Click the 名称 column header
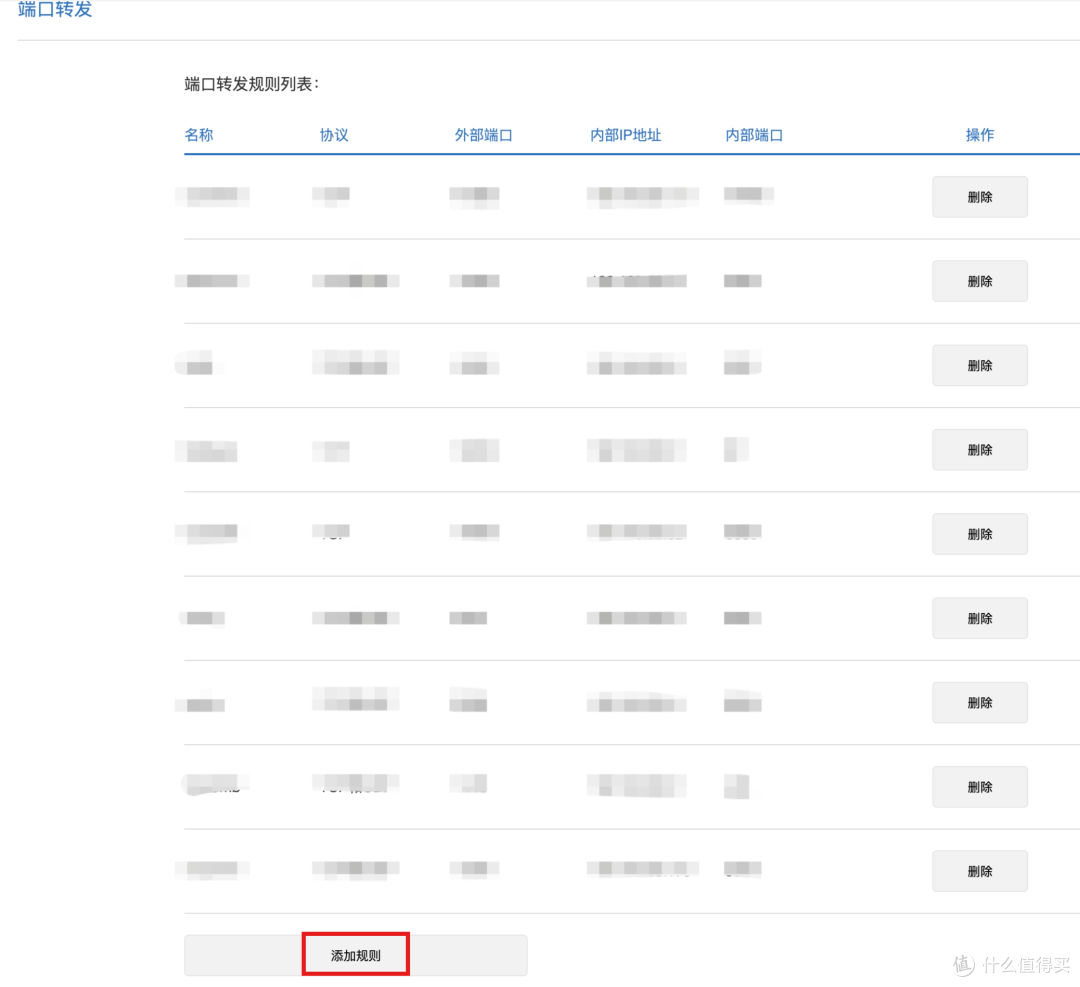 (x=199, y=135)
